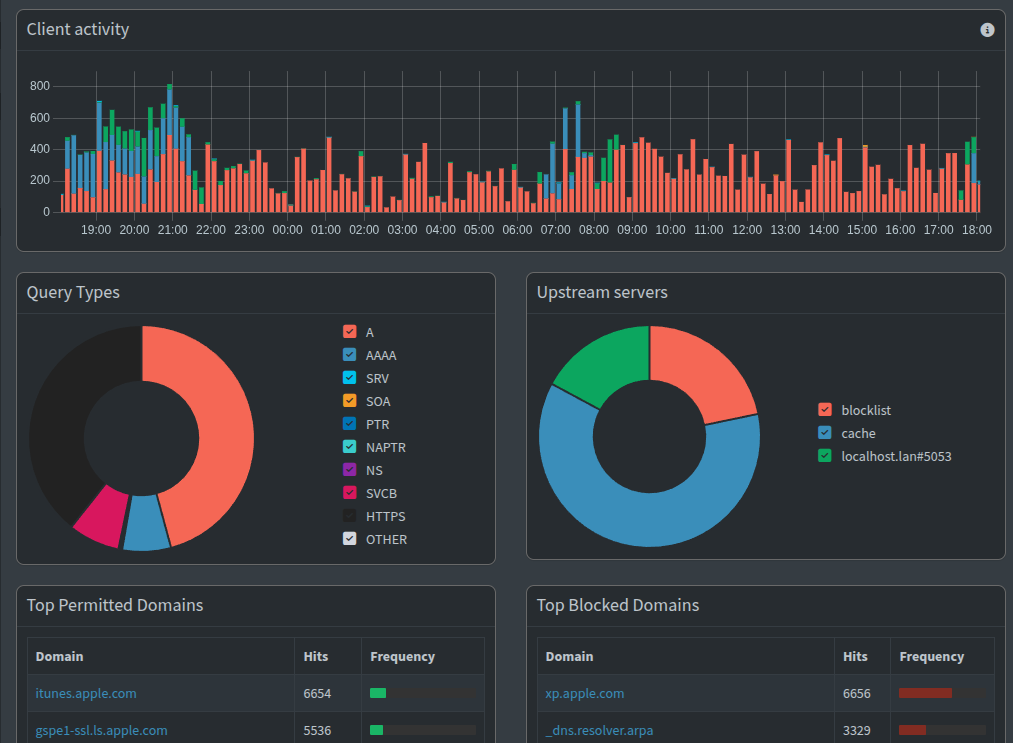Open the itunes.apple.com permitted domain link
This screenshot has height=743, width=1013.
(x=86, y=693)
